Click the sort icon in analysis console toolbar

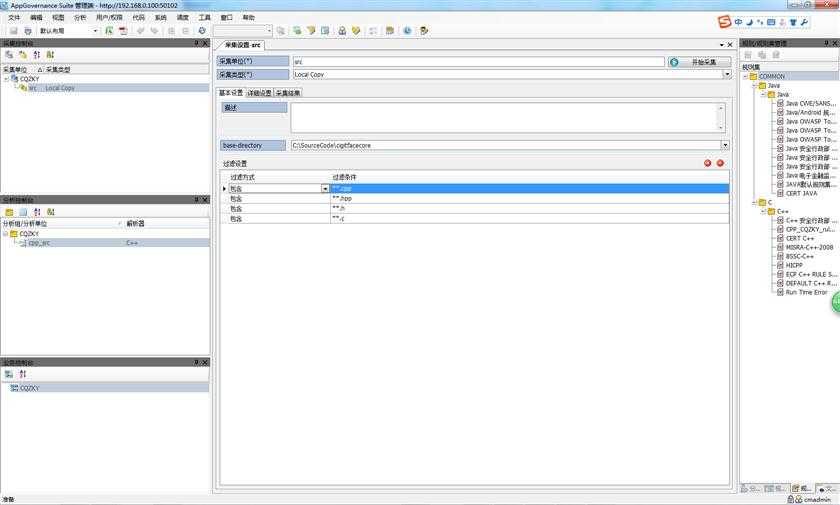coord(37,212)
